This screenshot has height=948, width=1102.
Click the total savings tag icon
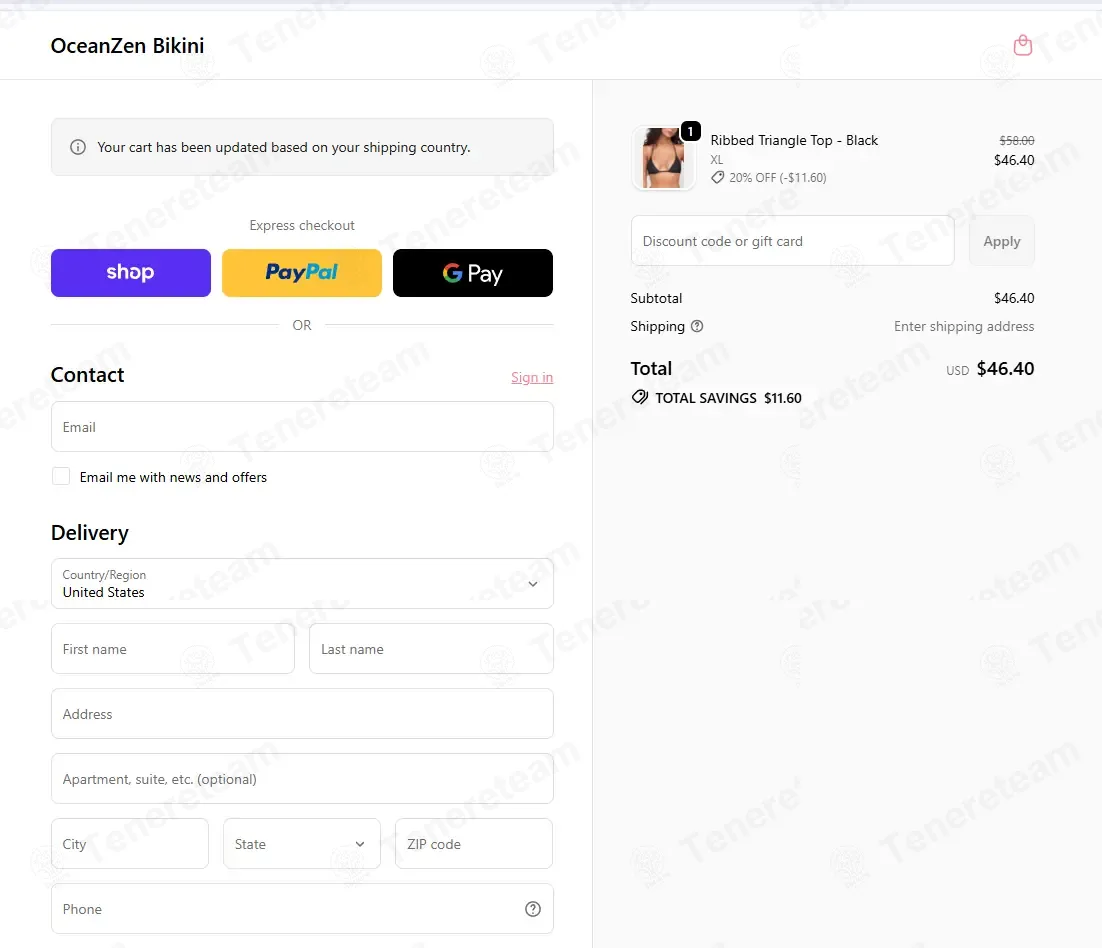[640, 397]
